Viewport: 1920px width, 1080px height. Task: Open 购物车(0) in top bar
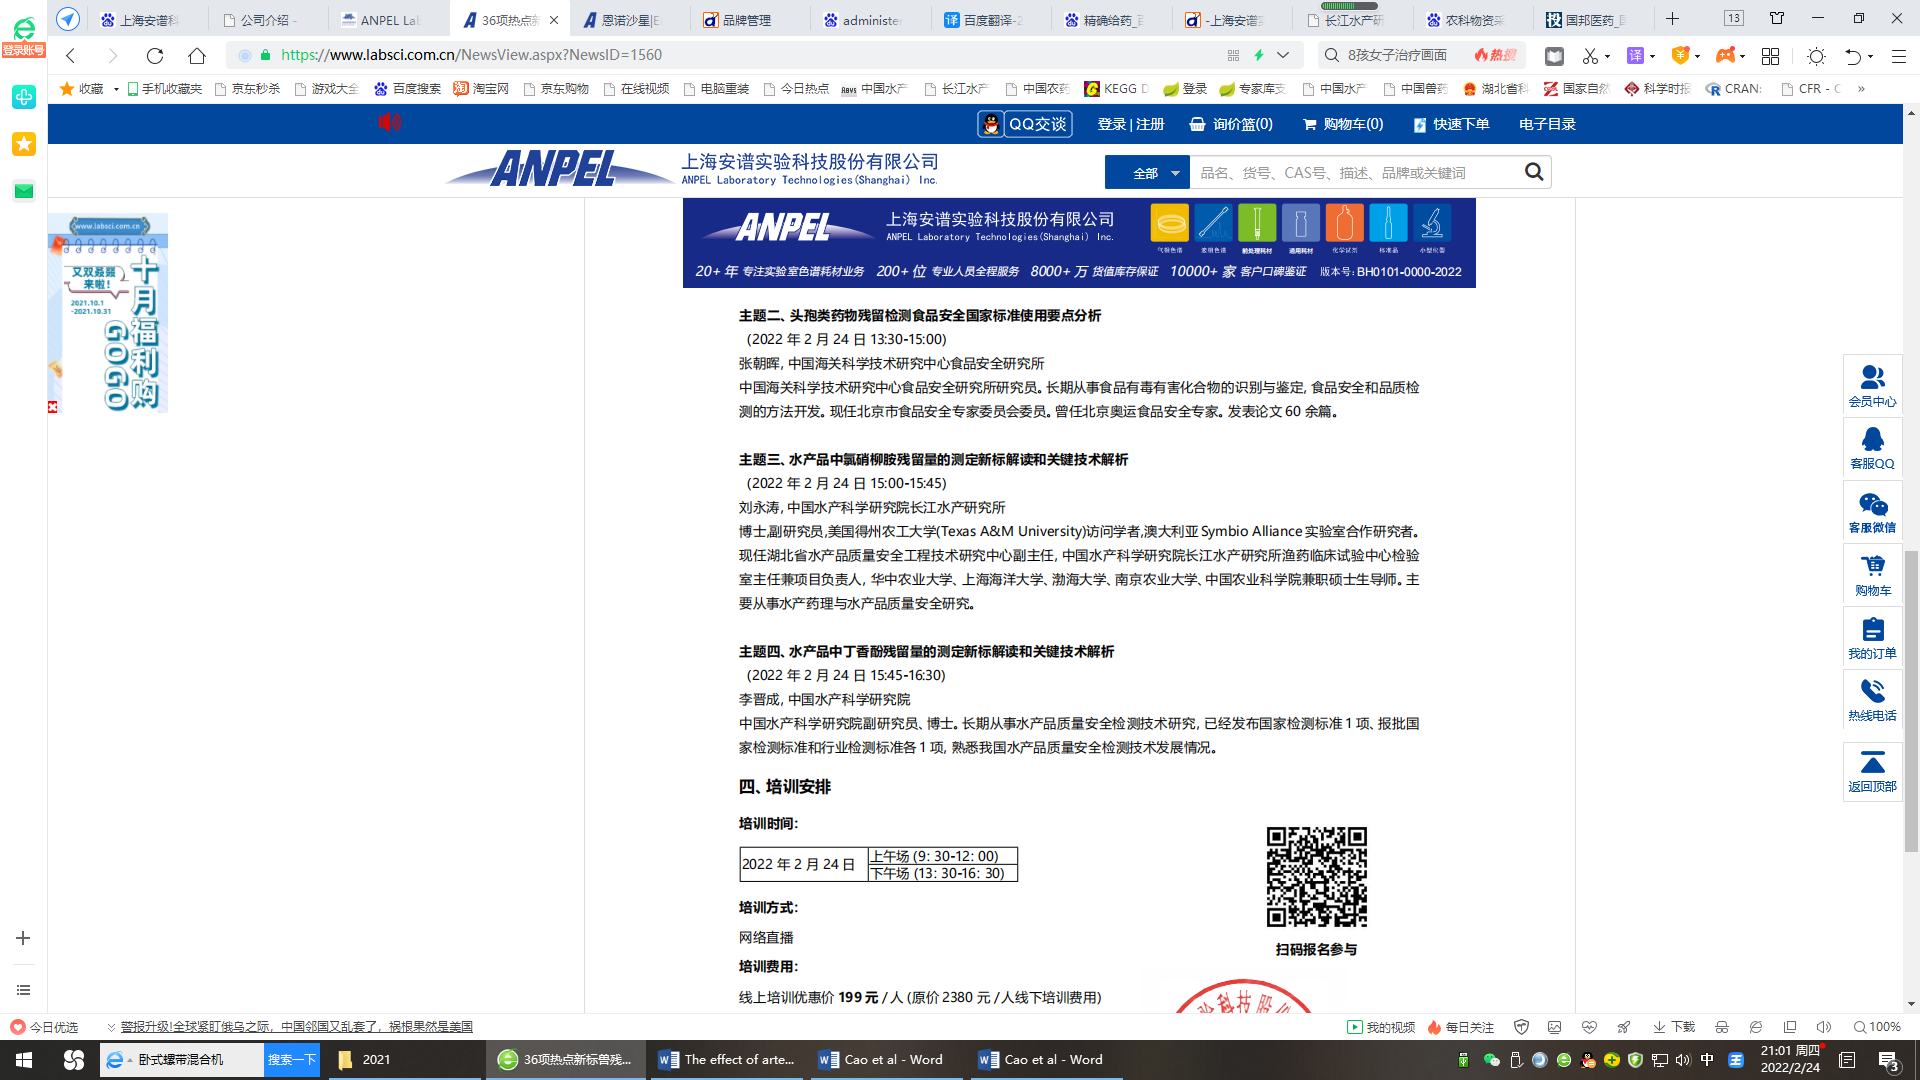[x=1343, y=124]
